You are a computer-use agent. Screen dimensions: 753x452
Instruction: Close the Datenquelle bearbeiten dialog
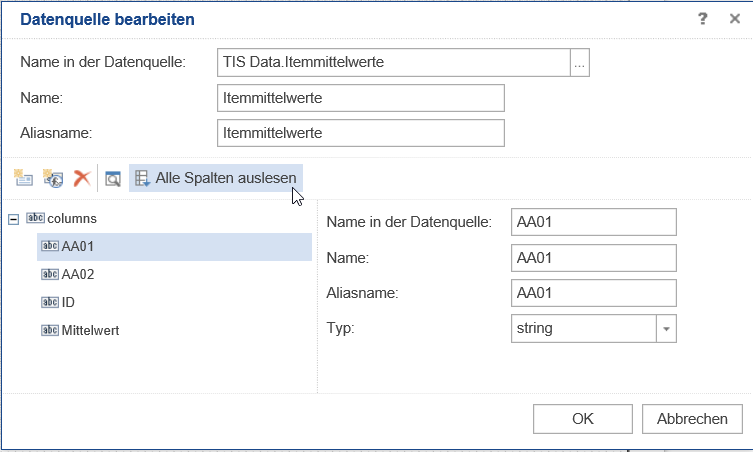(x=735, y=19)
